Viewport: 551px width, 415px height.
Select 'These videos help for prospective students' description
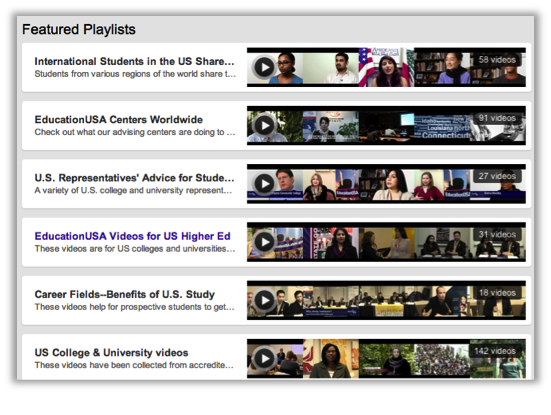(x=134, y=307)
